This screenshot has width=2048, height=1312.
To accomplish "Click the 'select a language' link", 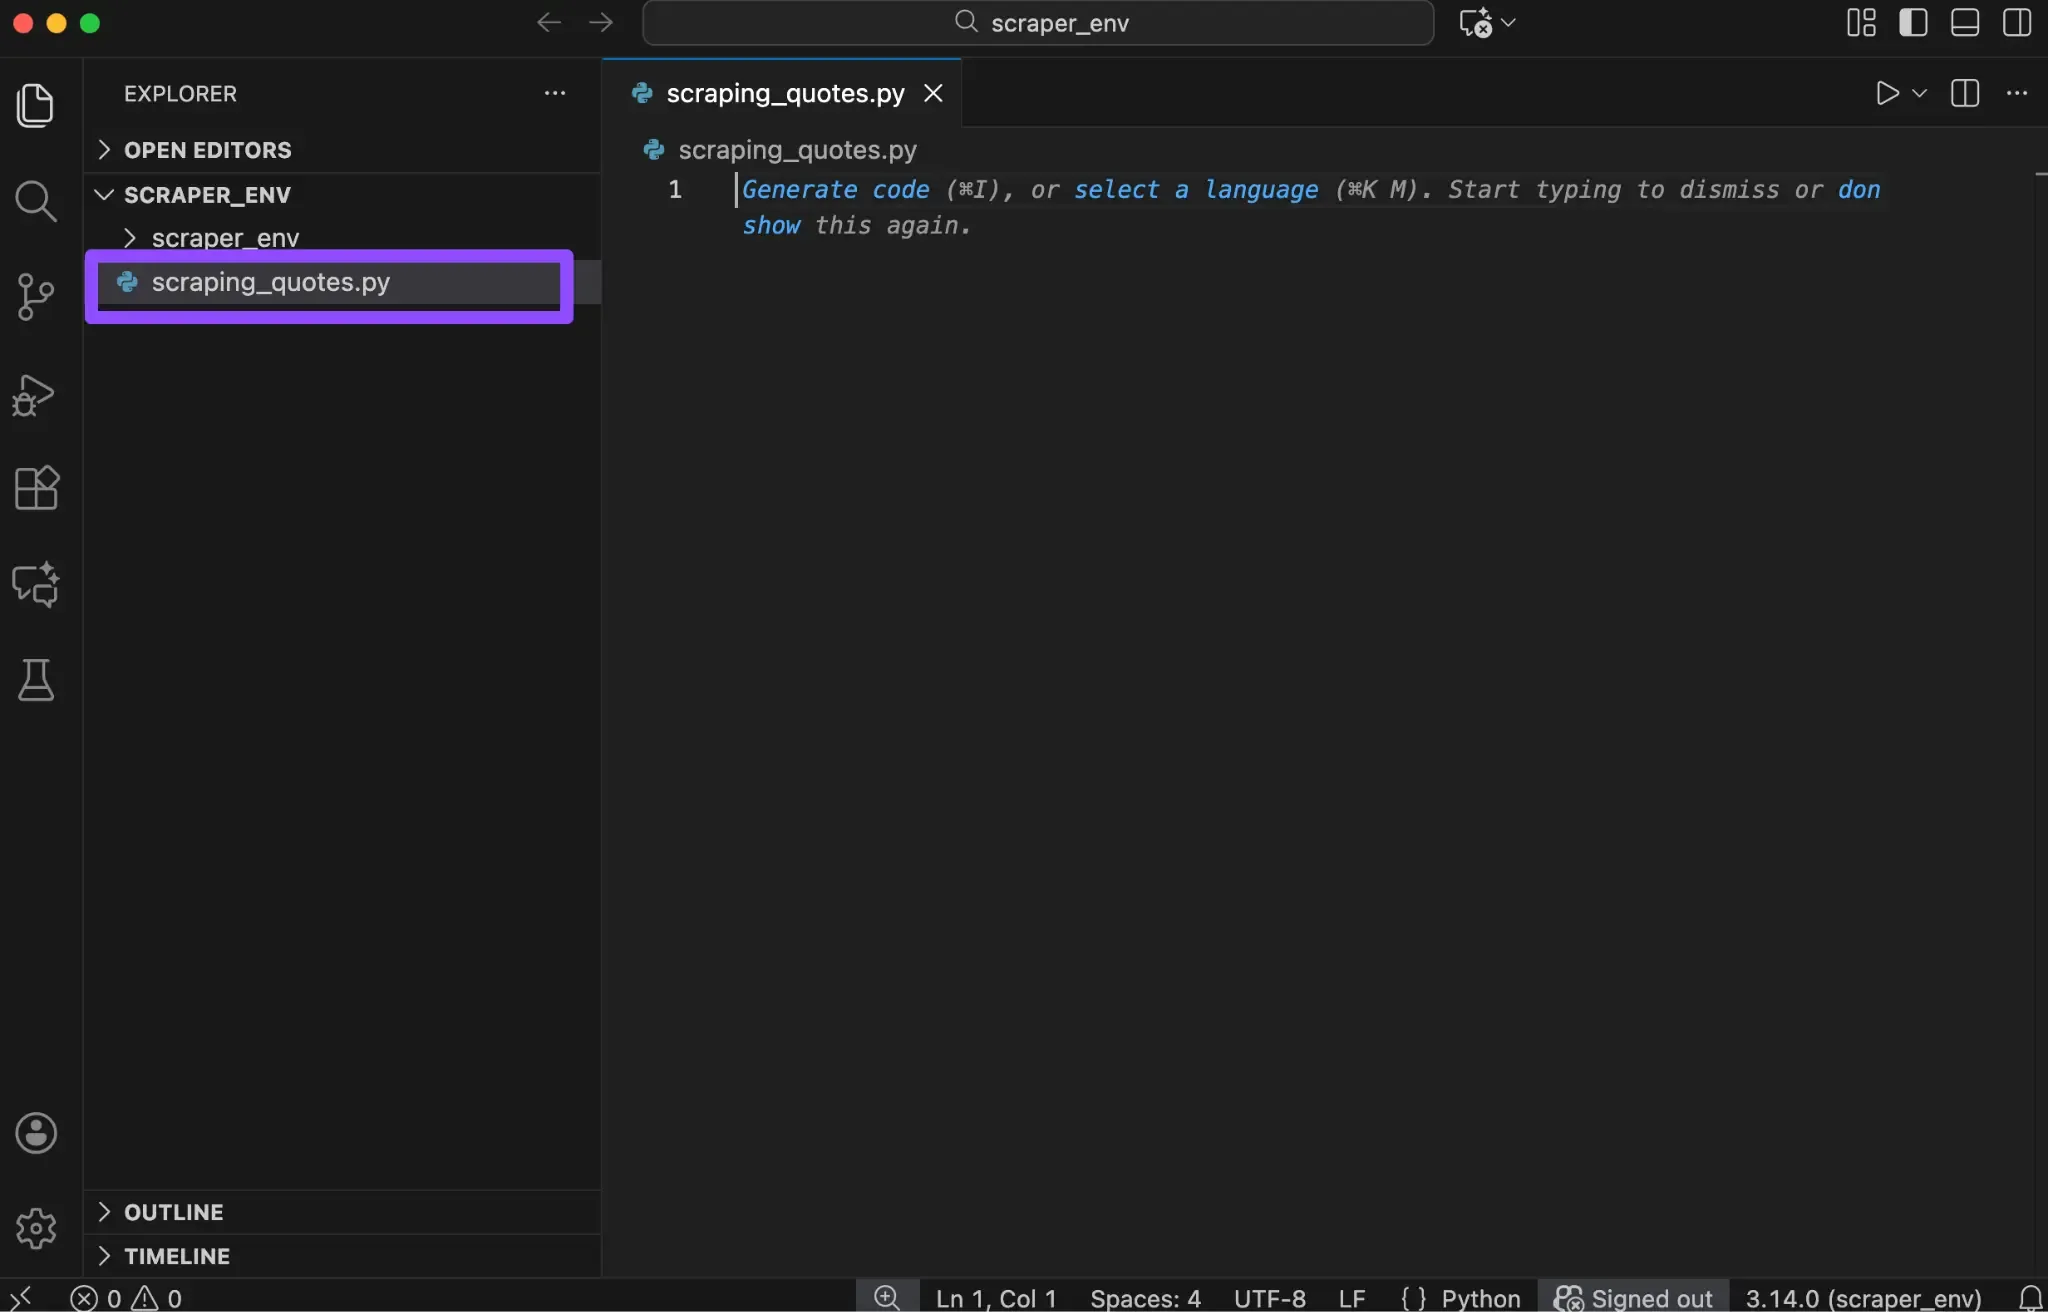I will (x=1196, y=190).
